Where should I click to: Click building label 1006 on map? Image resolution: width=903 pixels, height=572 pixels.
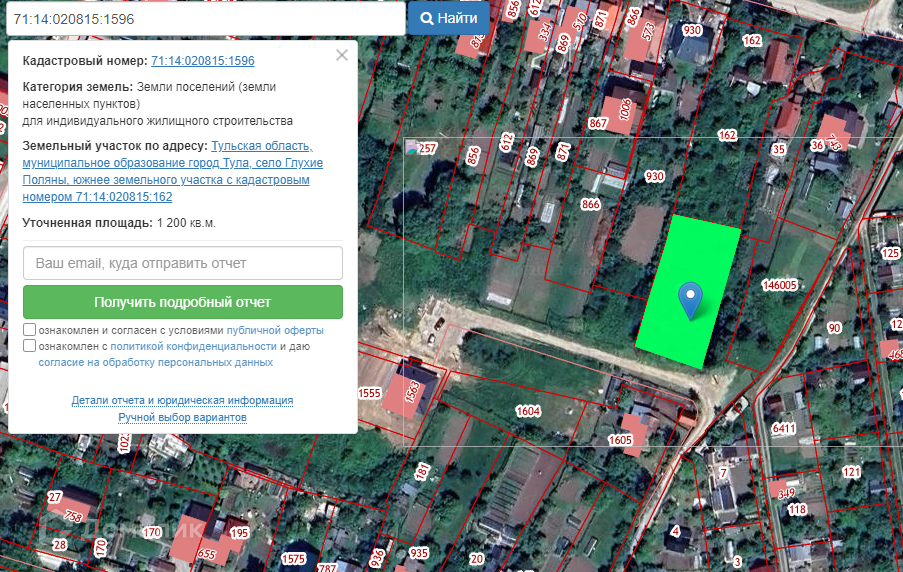click(x=625, y=109)
